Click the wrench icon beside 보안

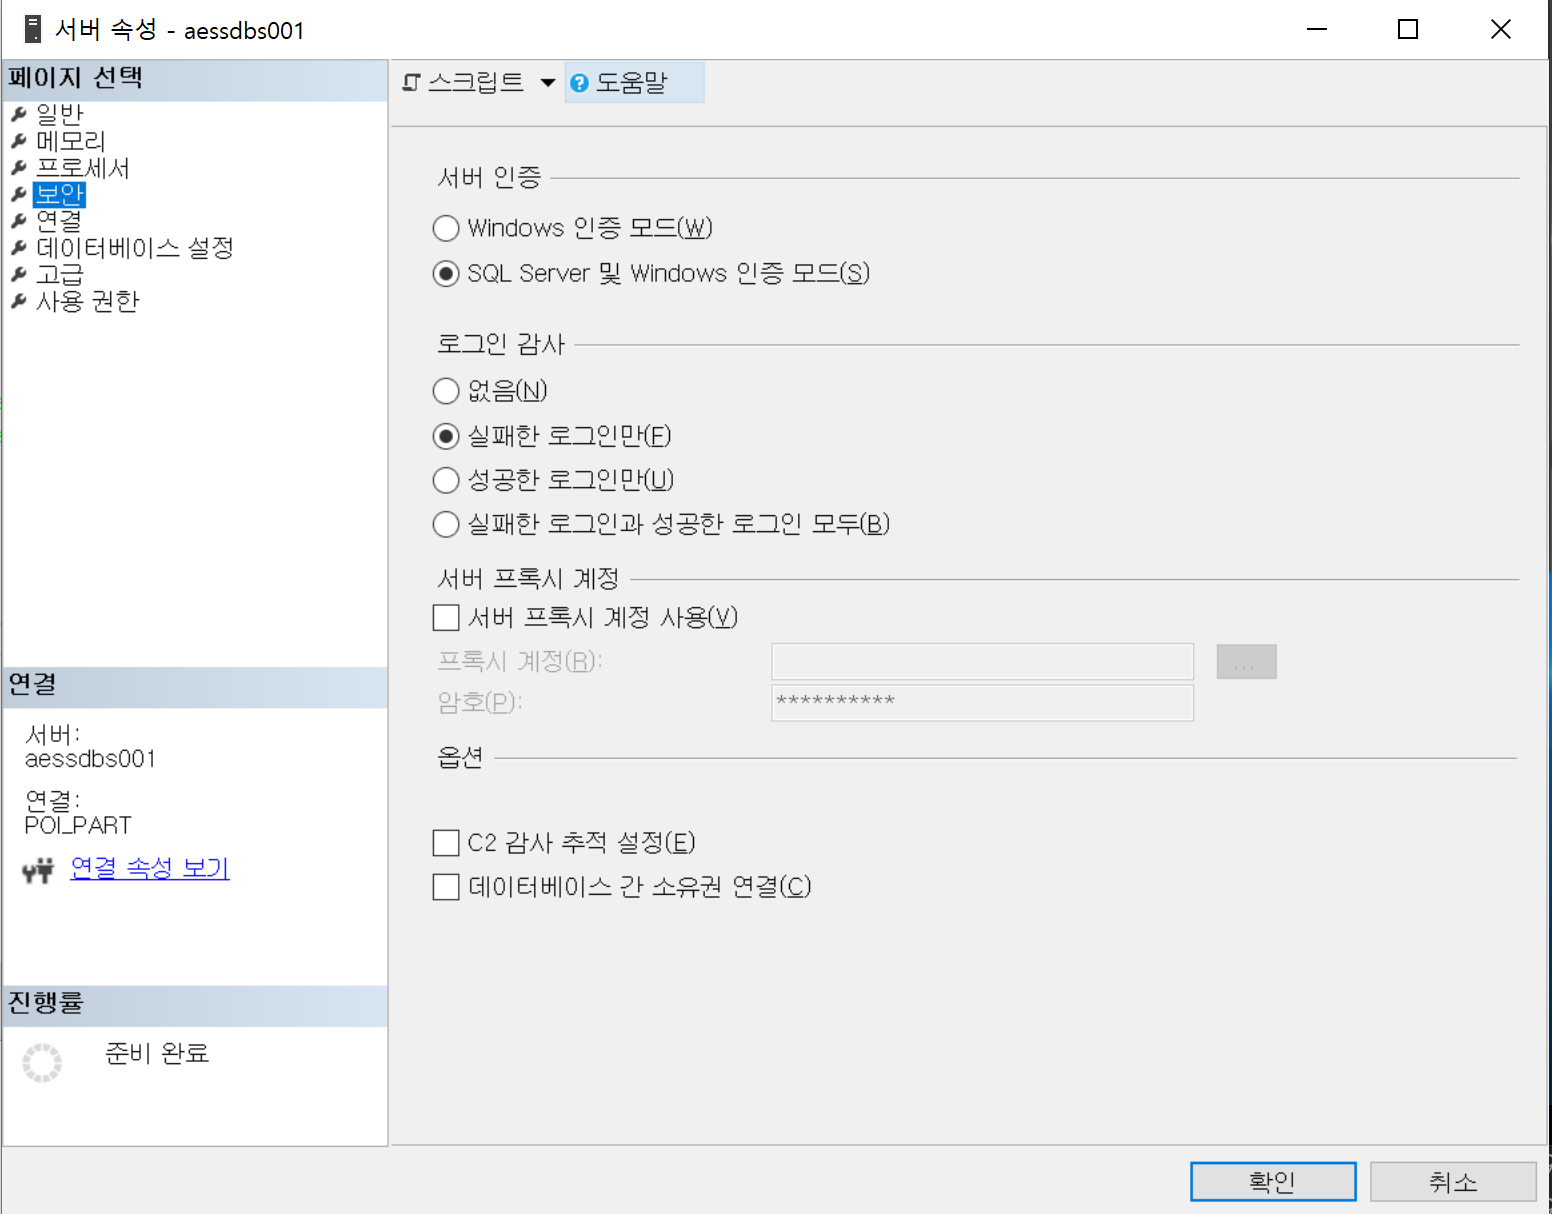pos(18,194)
